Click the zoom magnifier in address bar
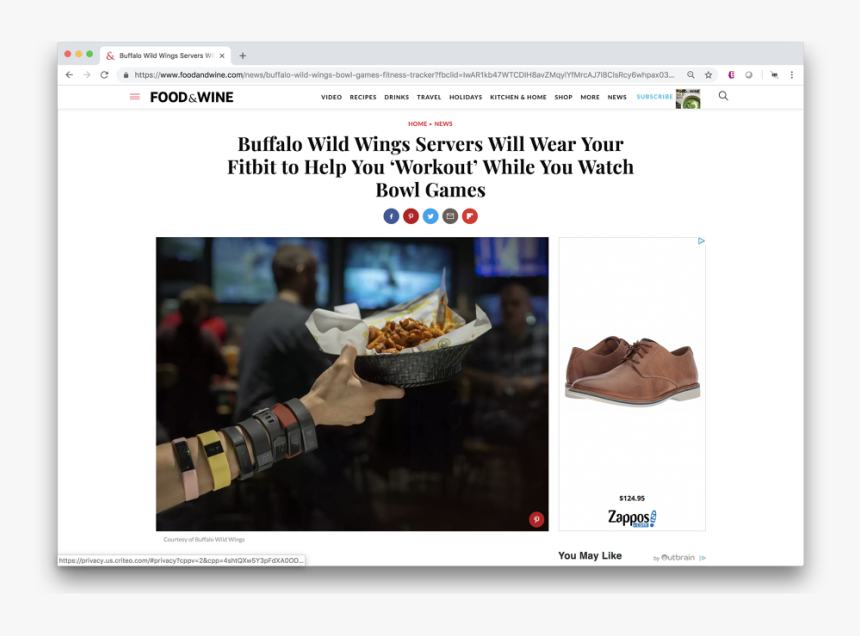The image size is (860, 636). click(x=691, y=75)
